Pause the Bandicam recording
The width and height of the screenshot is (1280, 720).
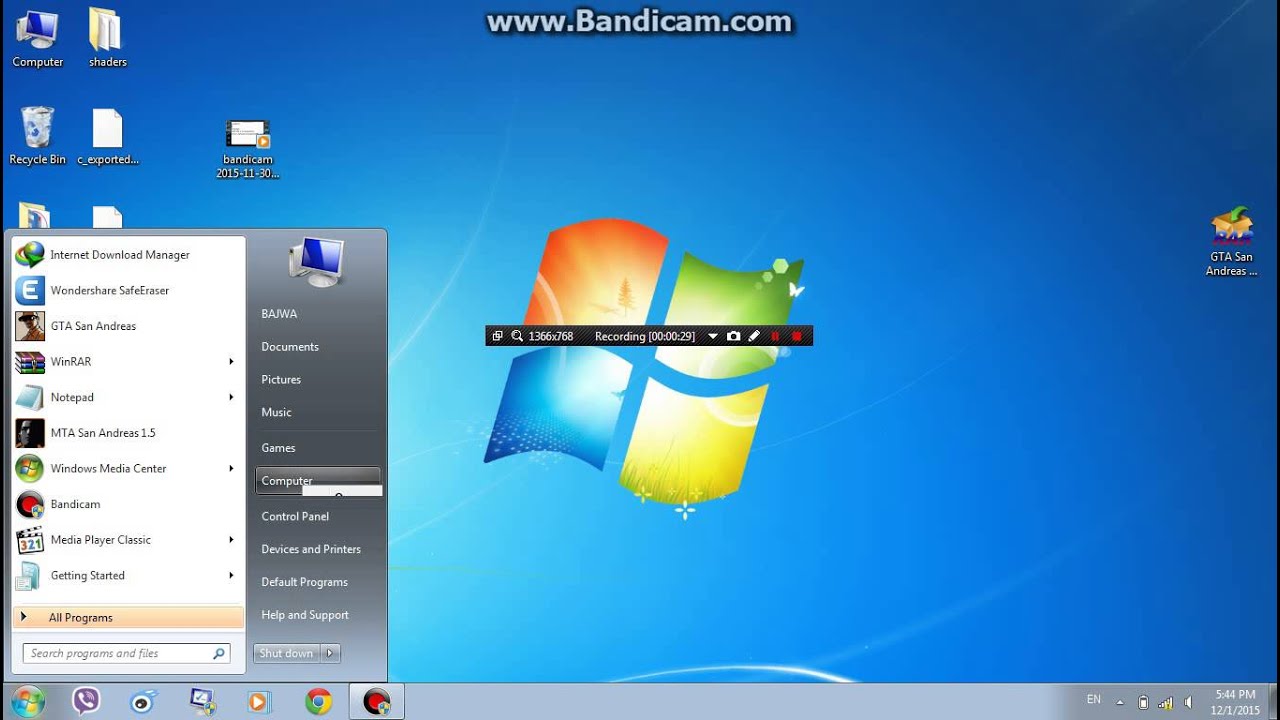pyautogui.click(x=775, y=337)
